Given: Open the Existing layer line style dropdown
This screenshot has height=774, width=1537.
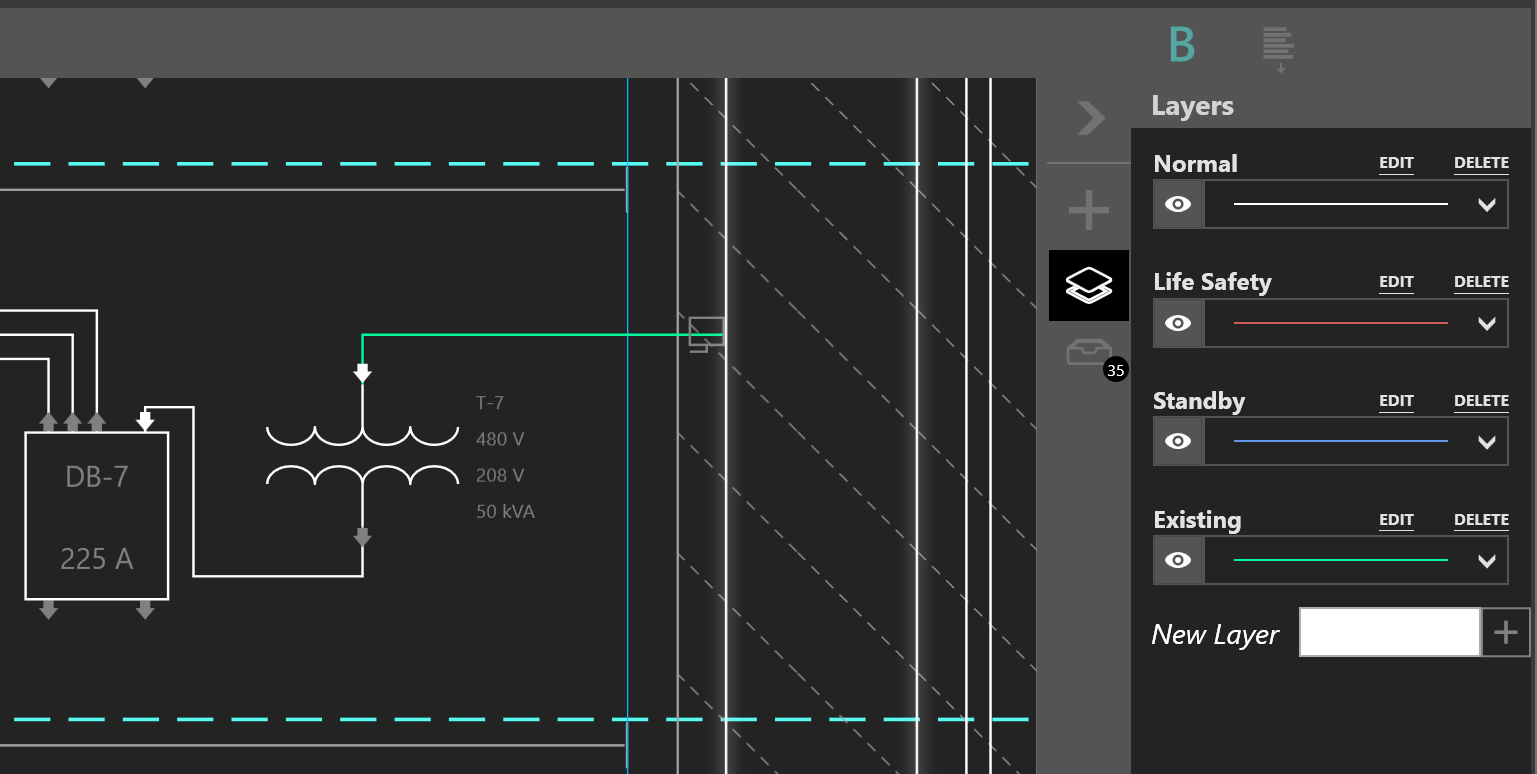Looking at the screenshot, I should click(1486, 561).
